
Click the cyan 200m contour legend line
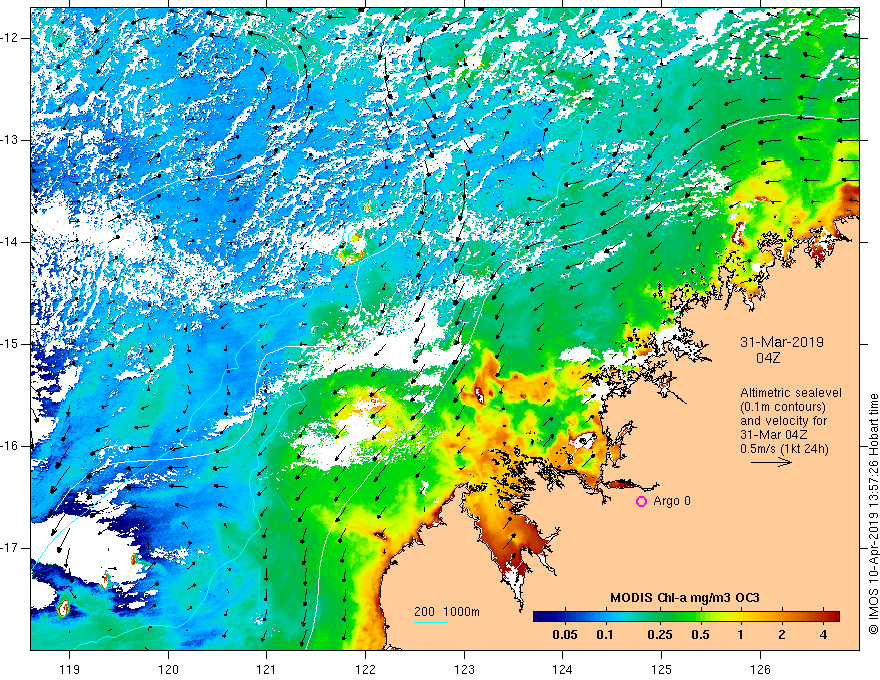(x=430, y=622)
